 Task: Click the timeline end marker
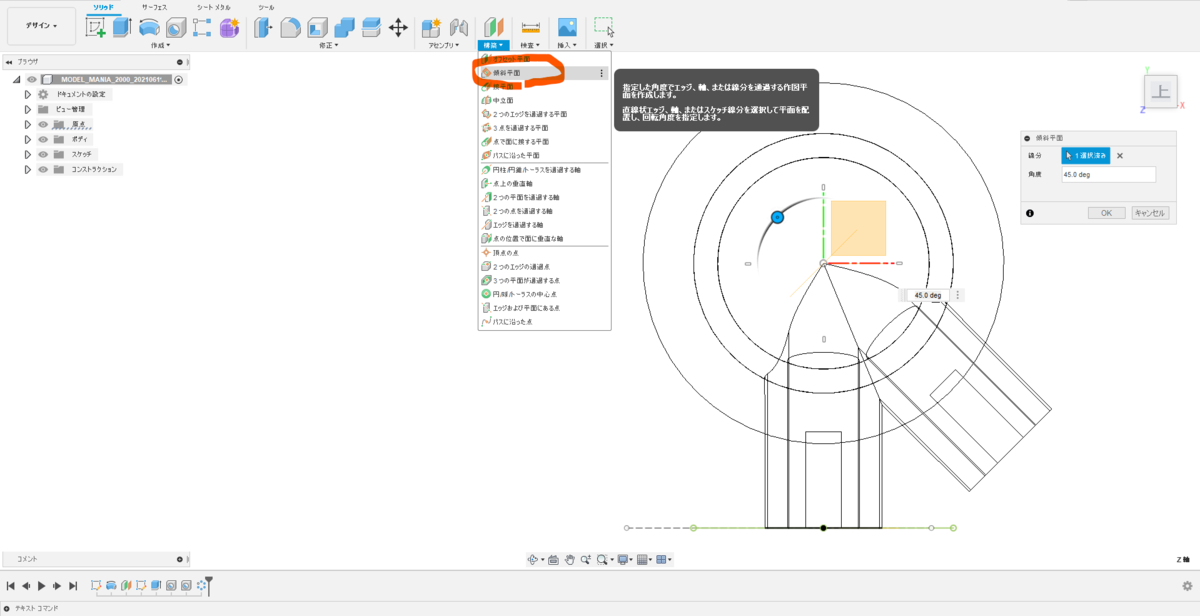[209, 586]
